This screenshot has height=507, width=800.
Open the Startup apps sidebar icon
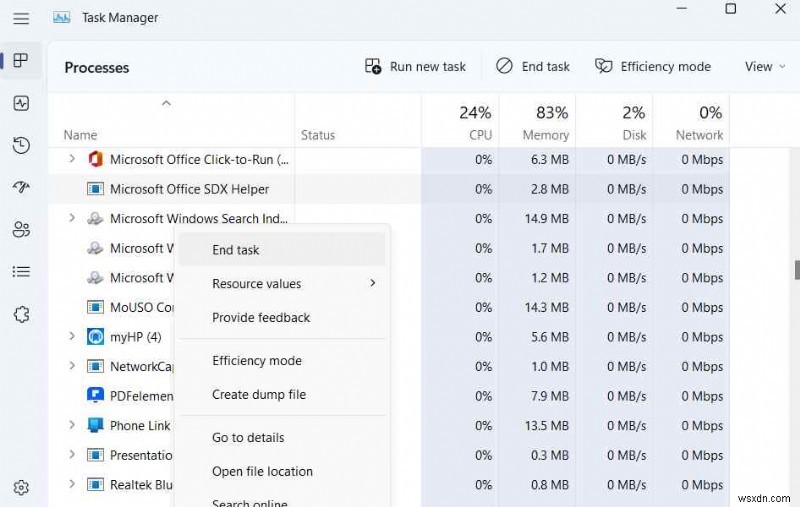pyautogui.click(x=21, y=187)
